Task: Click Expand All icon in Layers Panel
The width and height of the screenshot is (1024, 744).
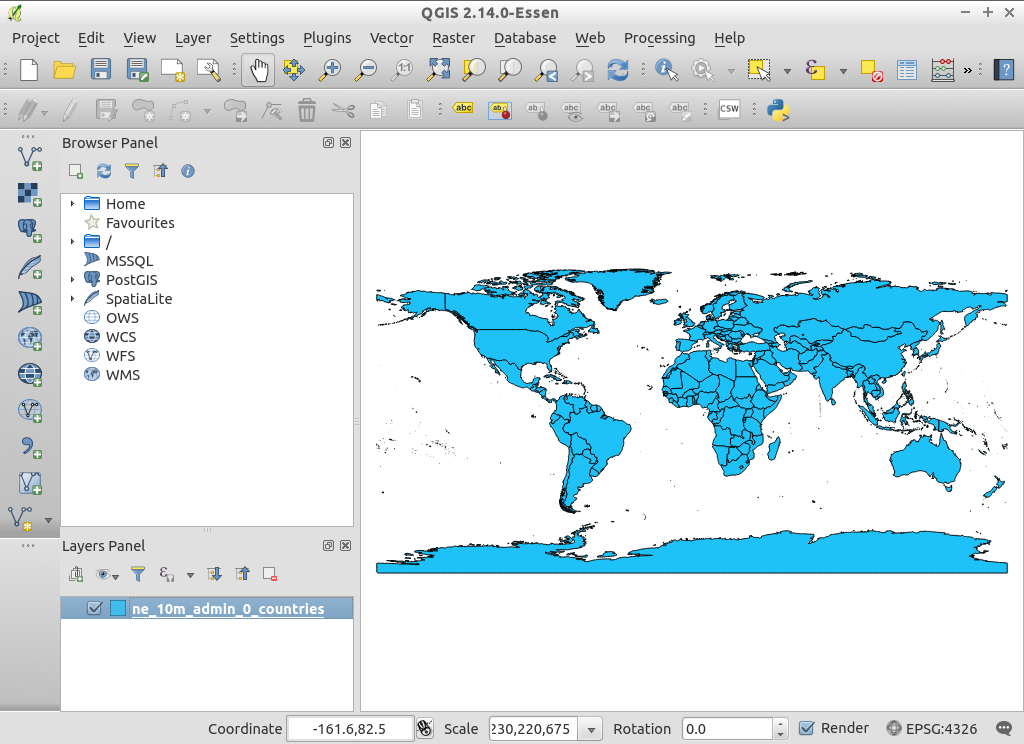Action: point(214,574)
